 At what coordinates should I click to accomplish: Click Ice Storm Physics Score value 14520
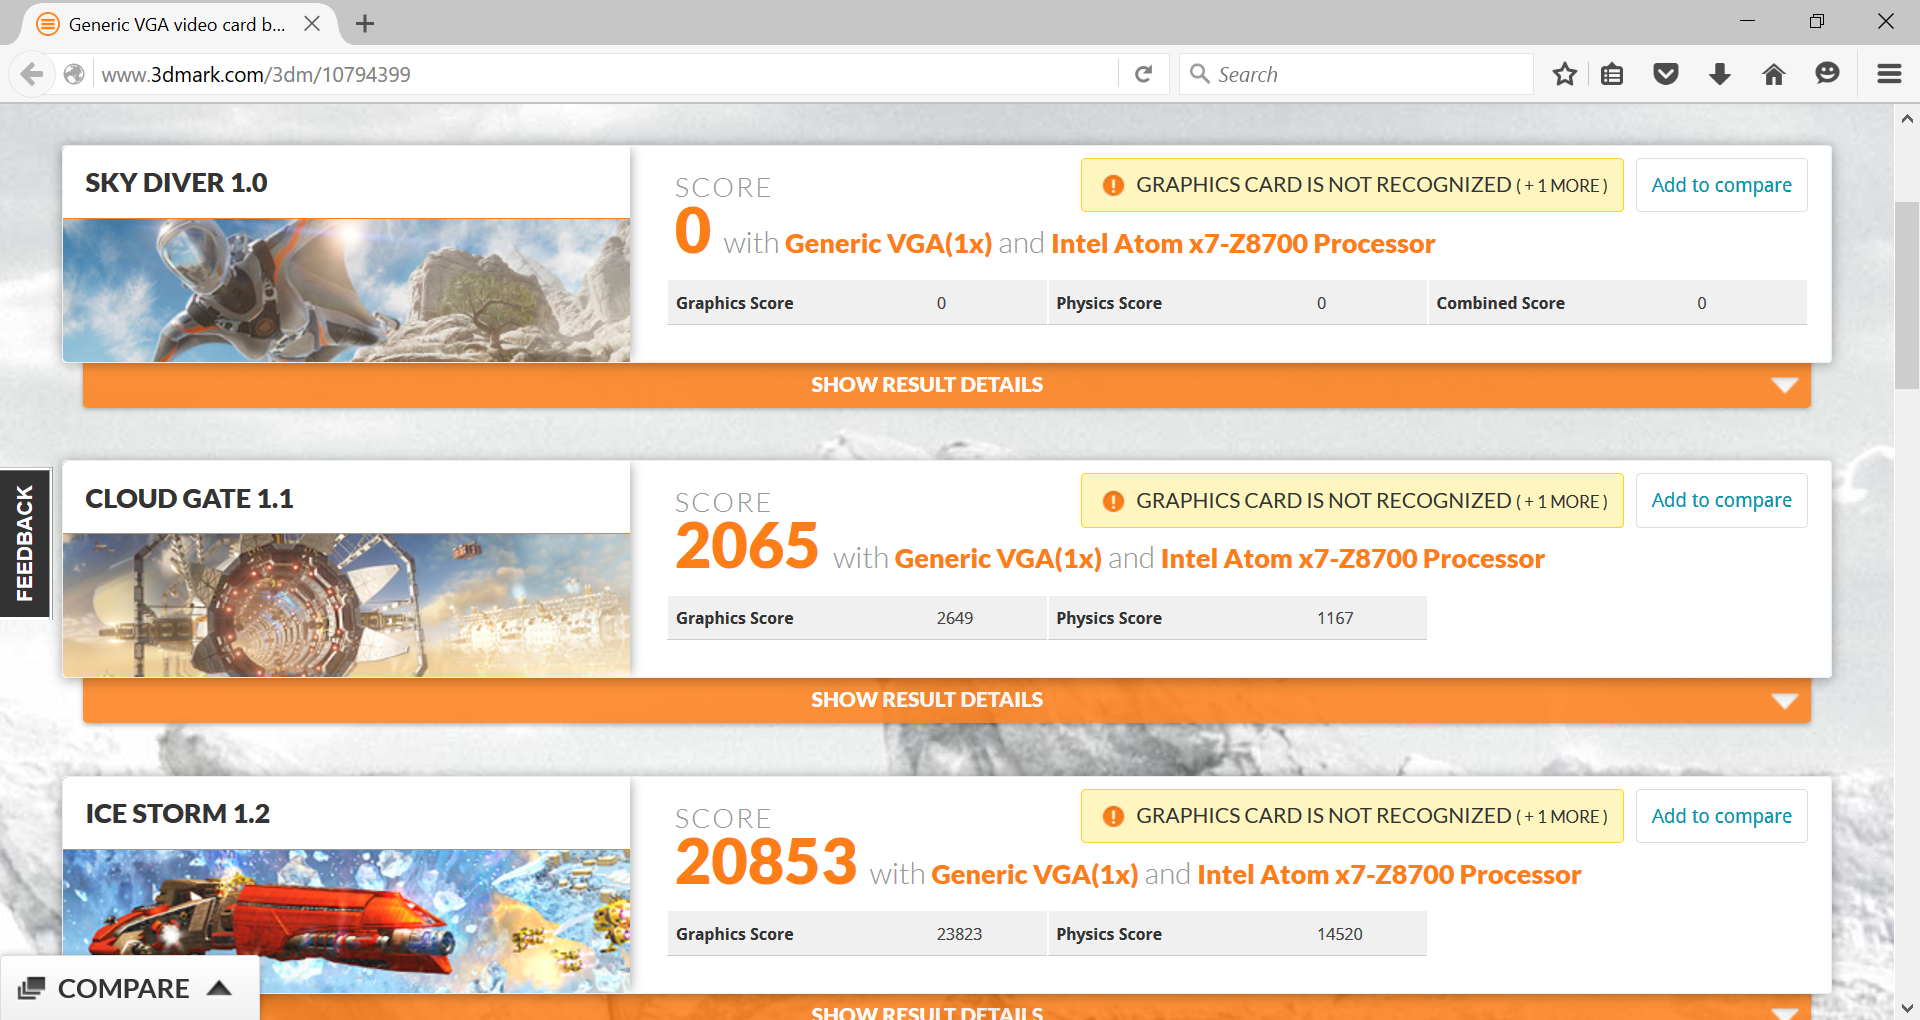[1340, 934]
